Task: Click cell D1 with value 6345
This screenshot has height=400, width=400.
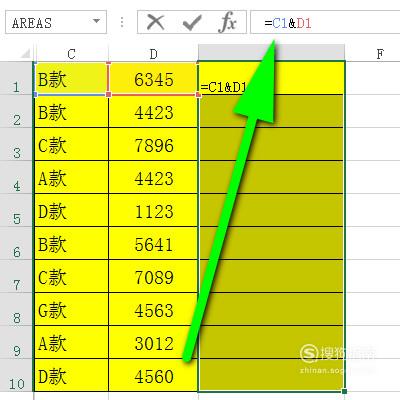Action: pos(153,79)
